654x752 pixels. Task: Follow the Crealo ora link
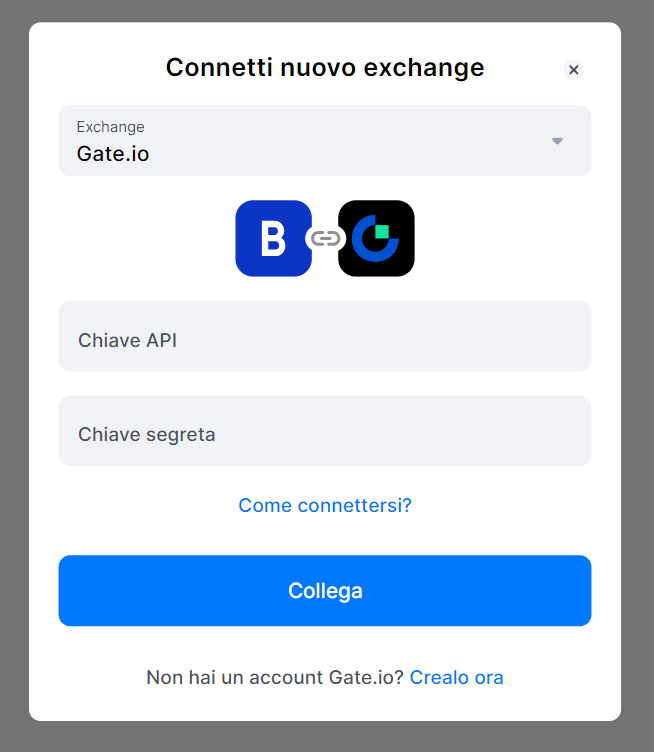(456, 677)
